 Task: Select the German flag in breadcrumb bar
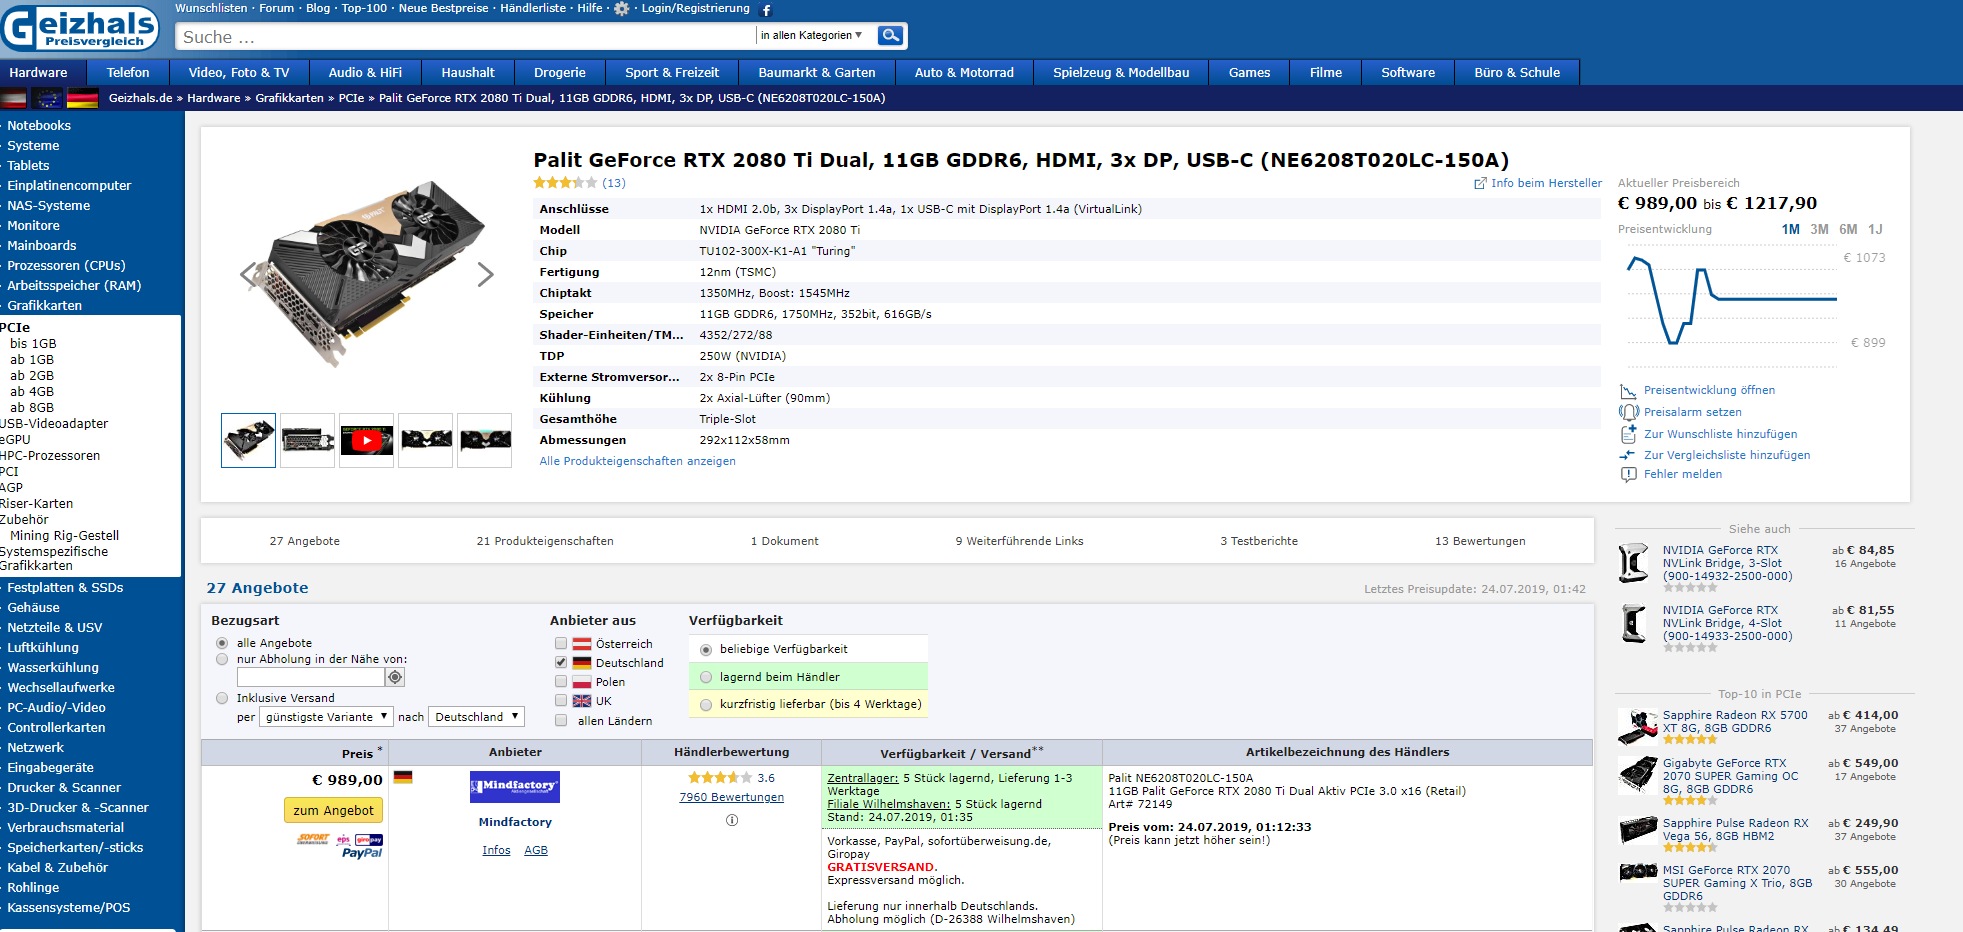point(82,98)
